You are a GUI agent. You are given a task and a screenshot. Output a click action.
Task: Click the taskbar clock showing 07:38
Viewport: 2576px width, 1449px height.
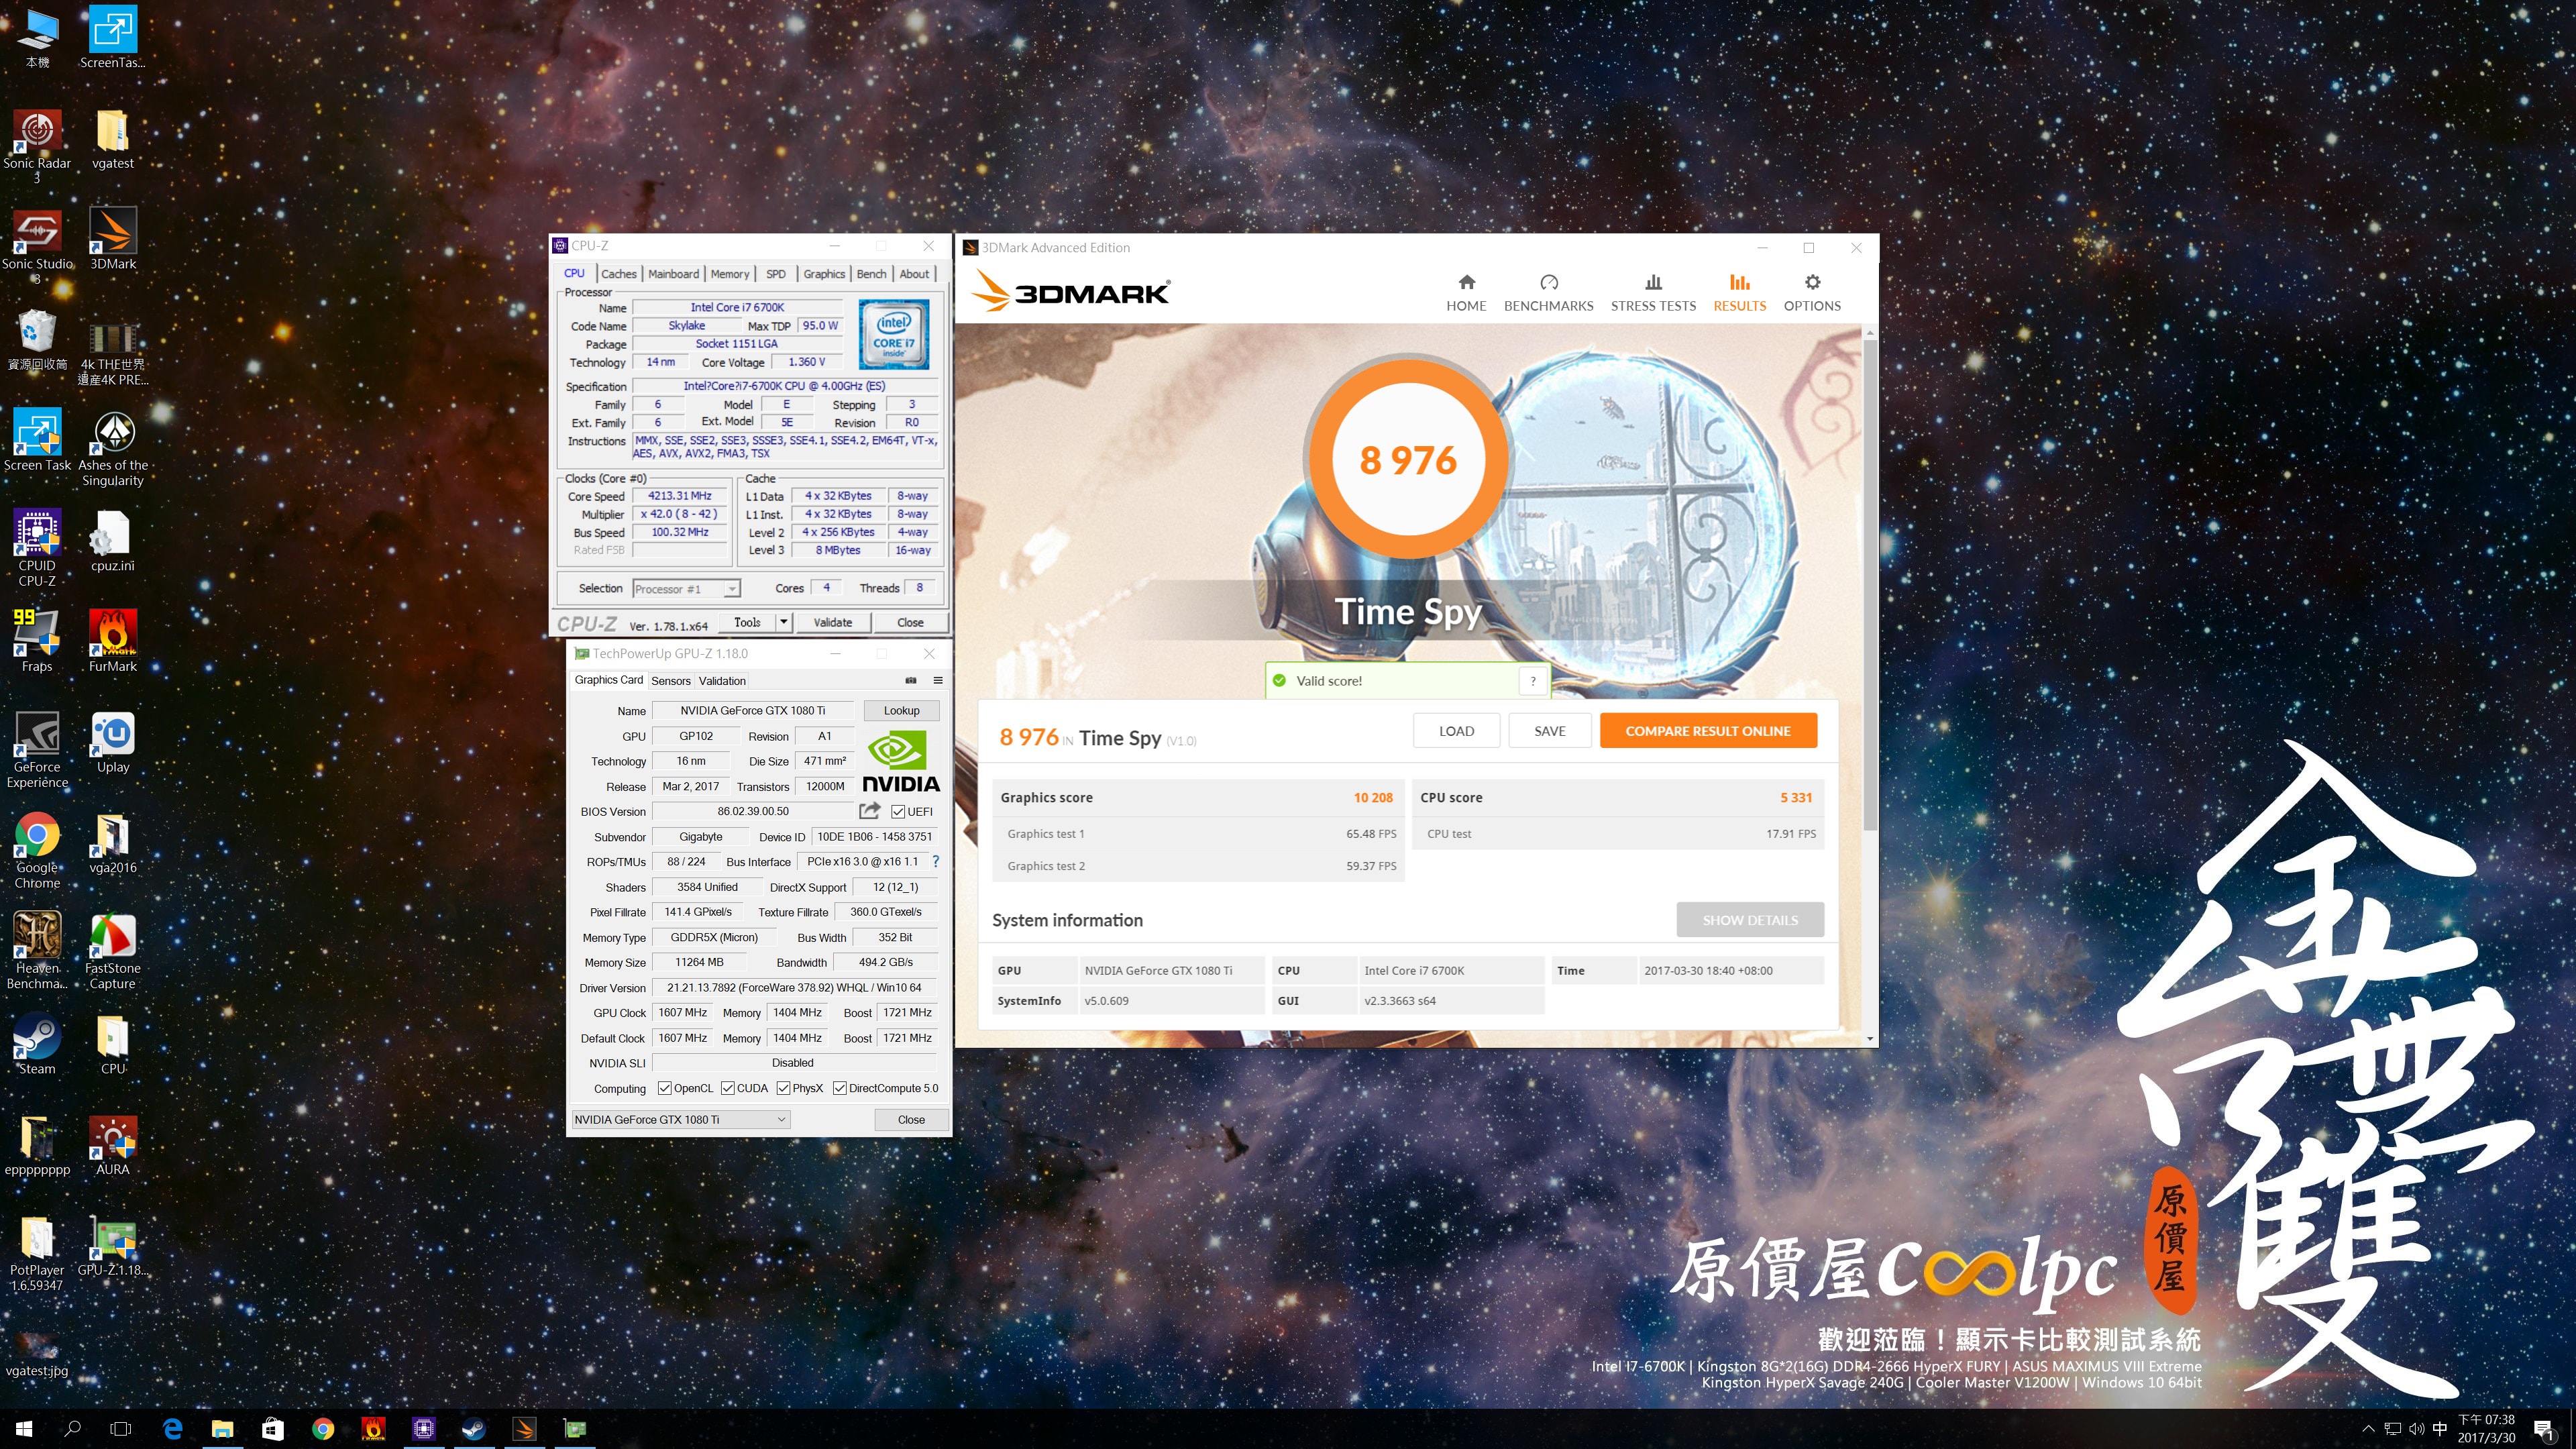pyautogui.click(x=2486, y=1429)
